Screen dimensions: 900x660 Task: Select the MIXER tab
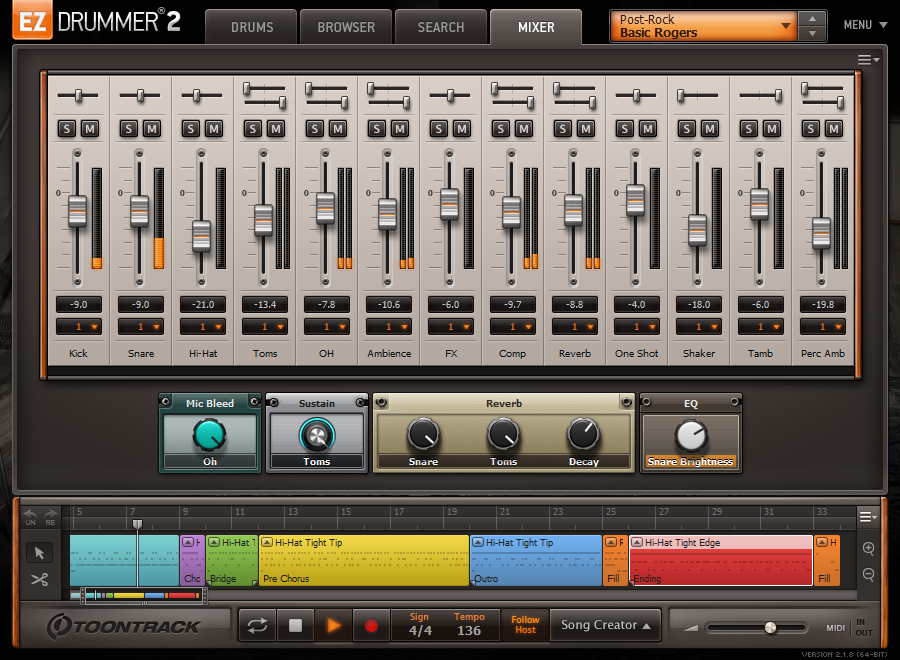coord(536,27)
